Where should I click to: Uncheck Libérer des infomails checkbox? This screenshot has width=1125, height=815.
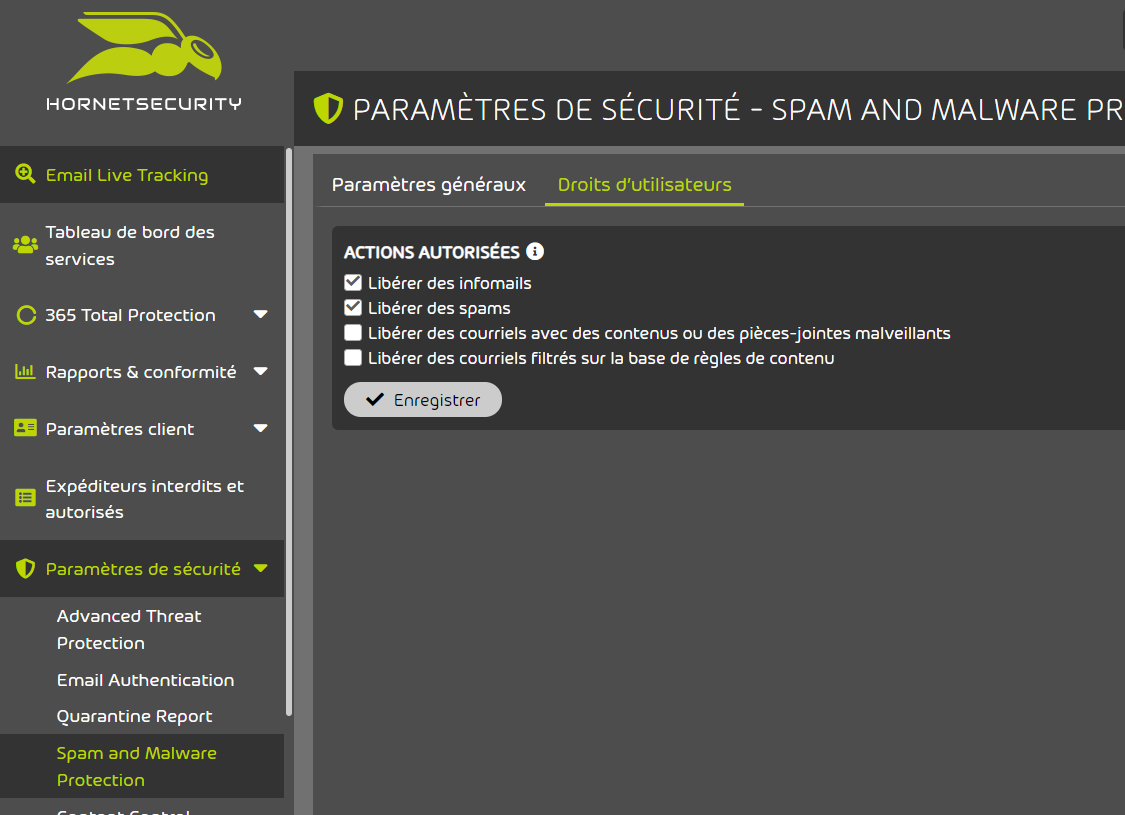(353, 283)
